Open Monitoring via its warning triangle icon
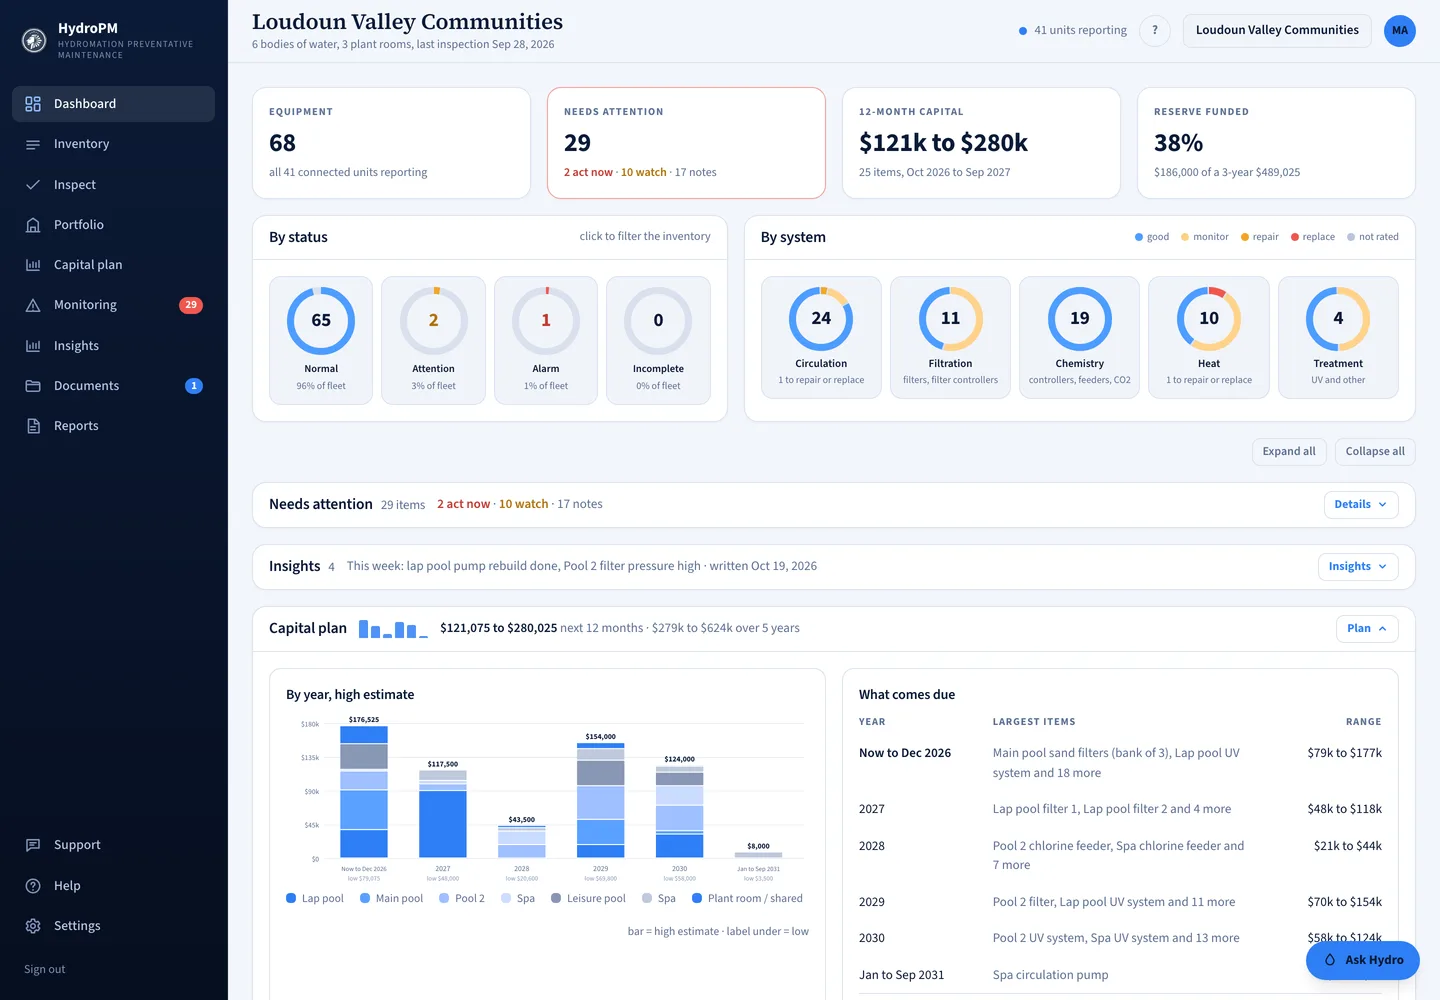 click(x=33, y=305)
